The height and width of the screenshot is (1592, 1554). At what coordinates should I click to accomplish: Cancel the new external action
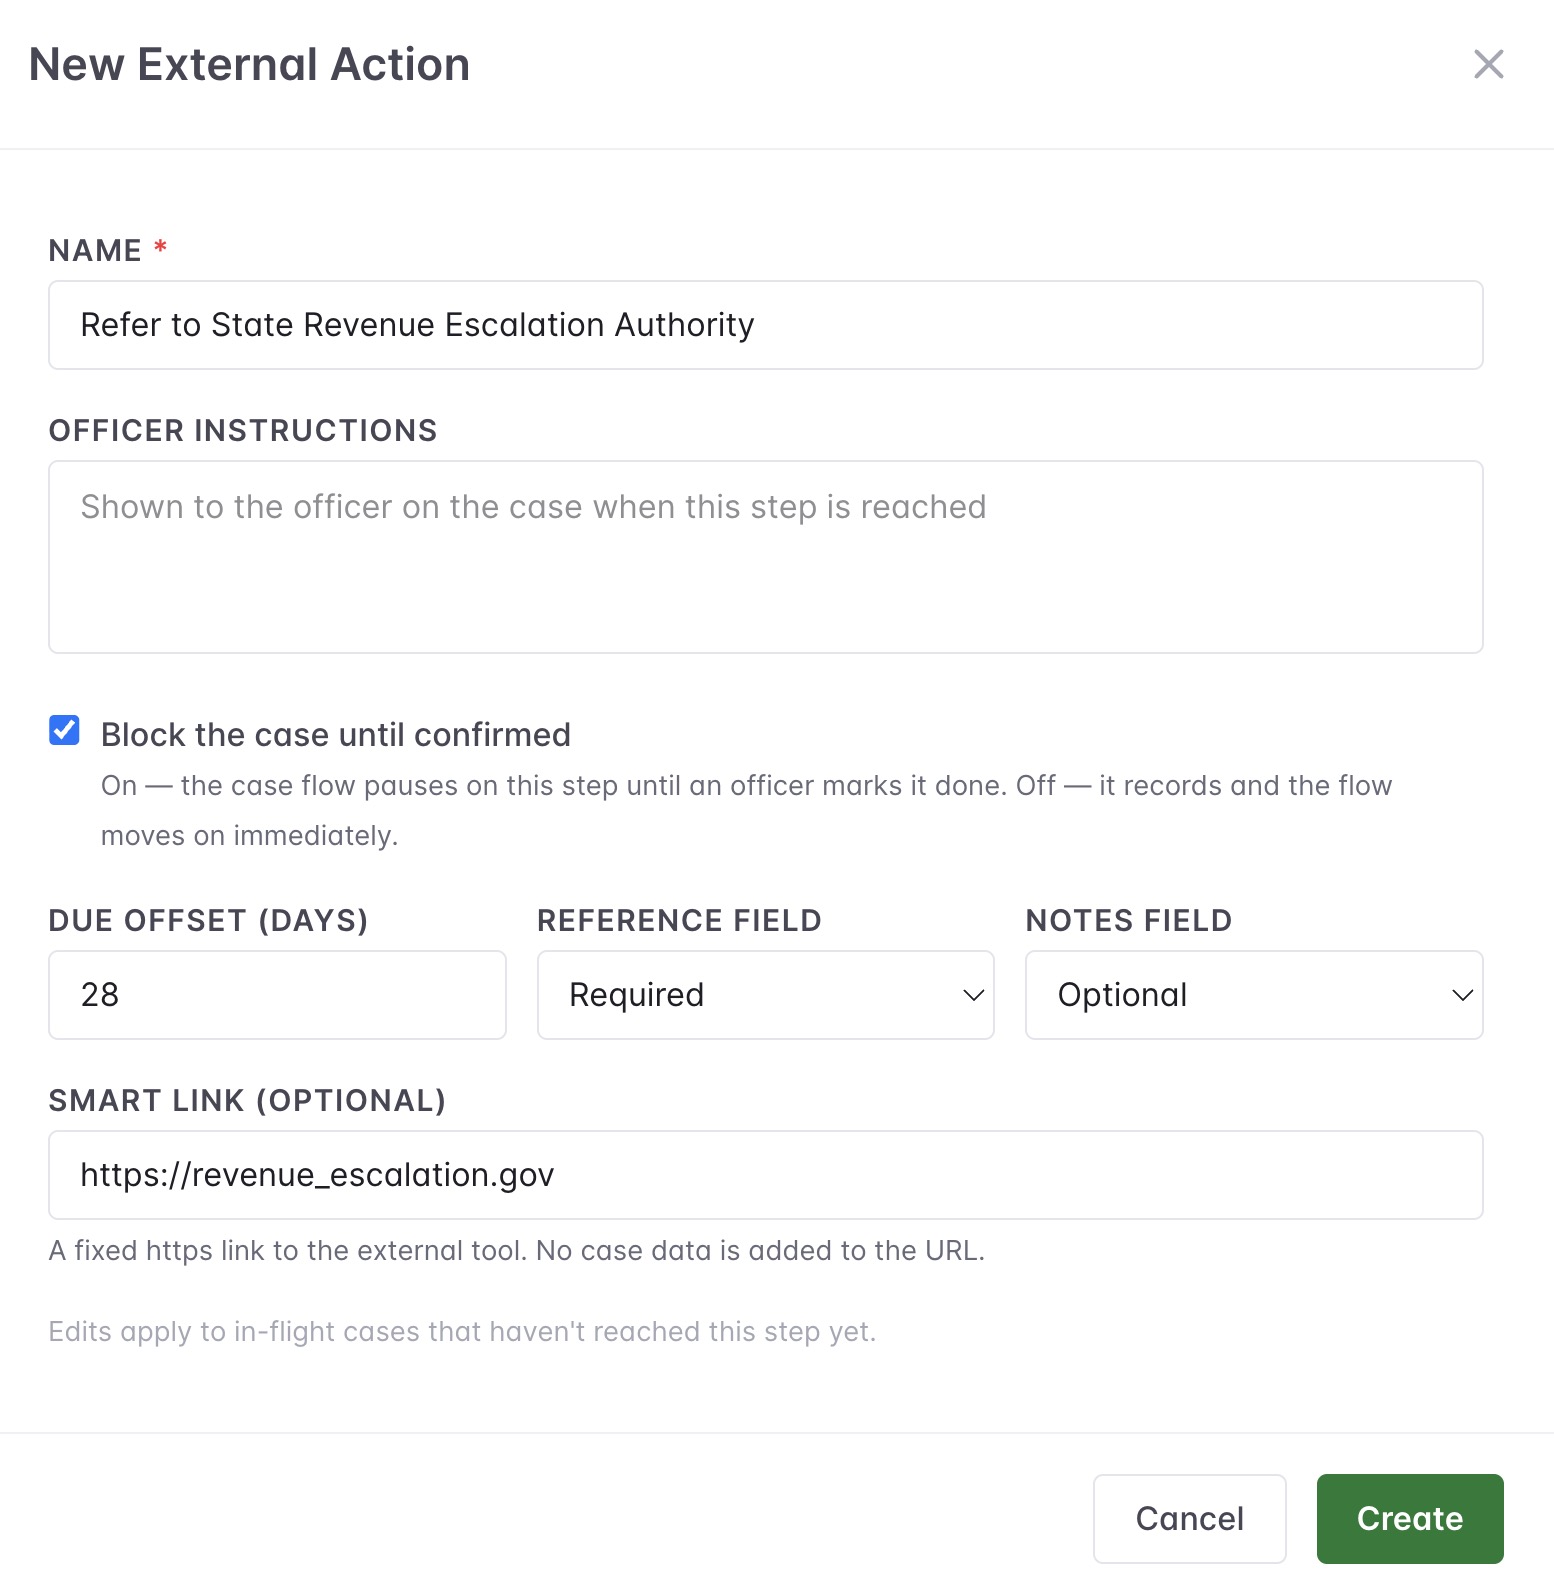click(1189, 1518)
